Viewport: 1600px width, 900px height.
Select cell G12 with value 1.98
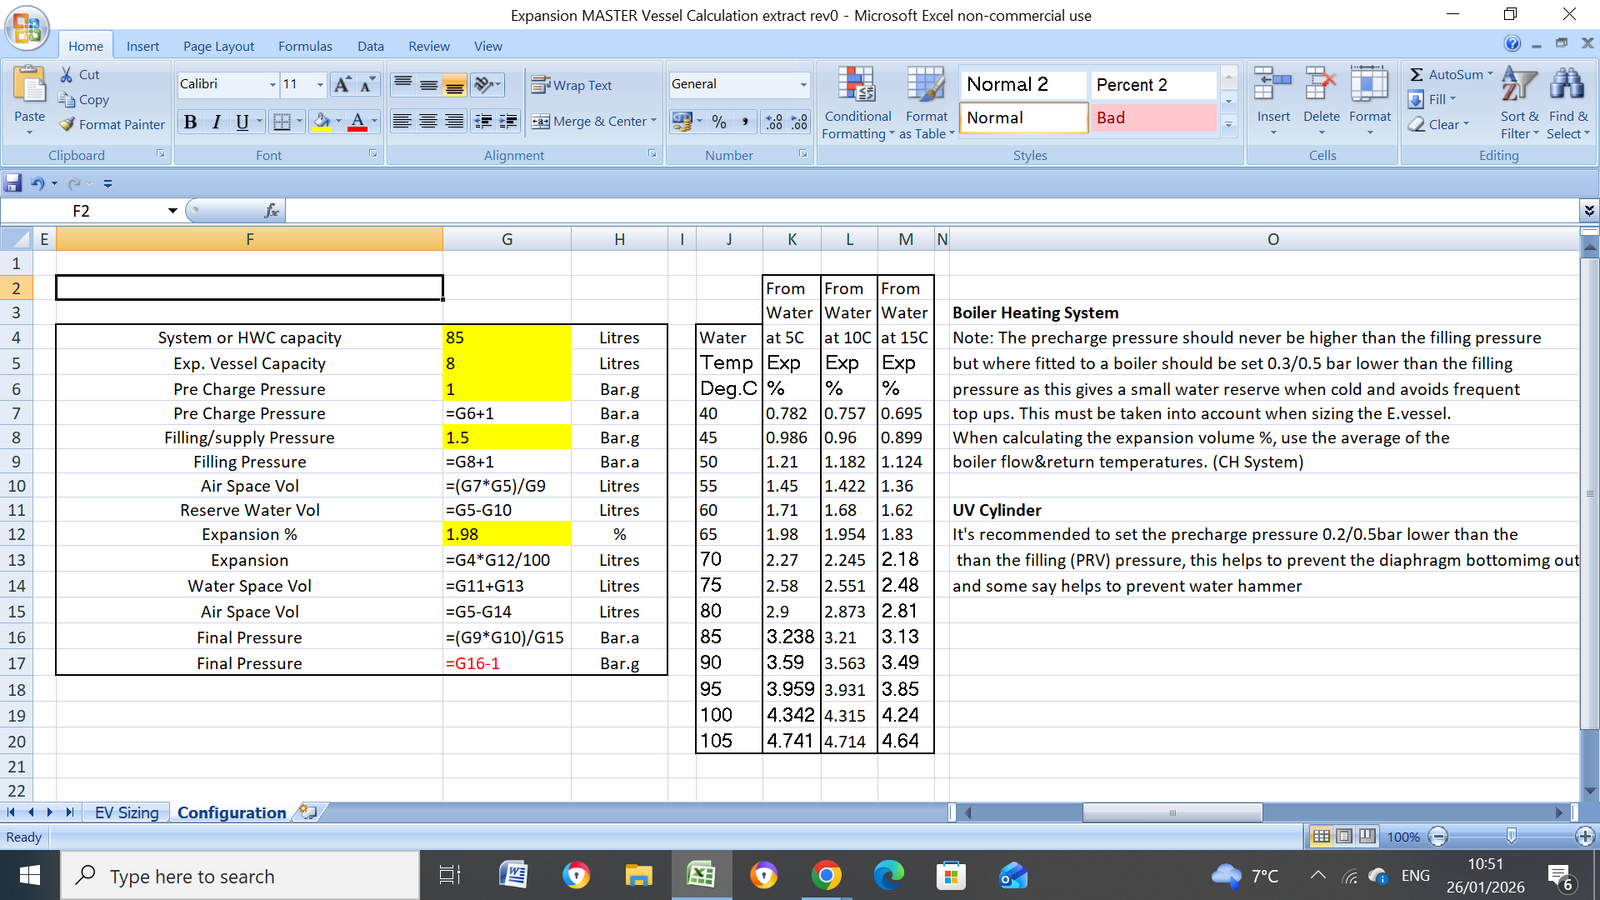pos(506,535)
